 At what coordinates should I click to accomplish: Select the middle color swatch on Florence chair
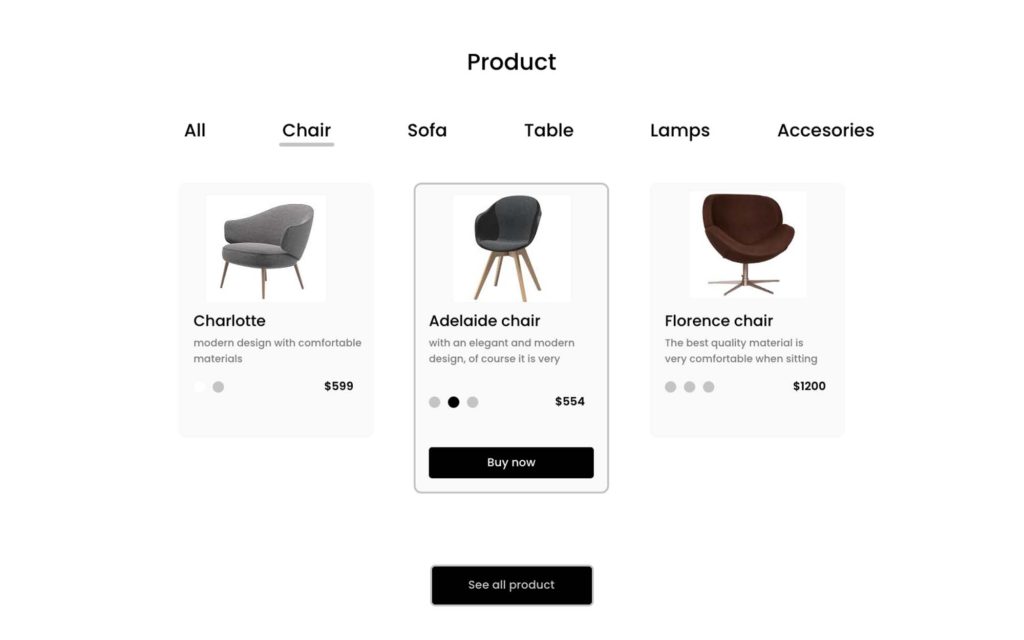pyautogui.click(x=690, y=387)
